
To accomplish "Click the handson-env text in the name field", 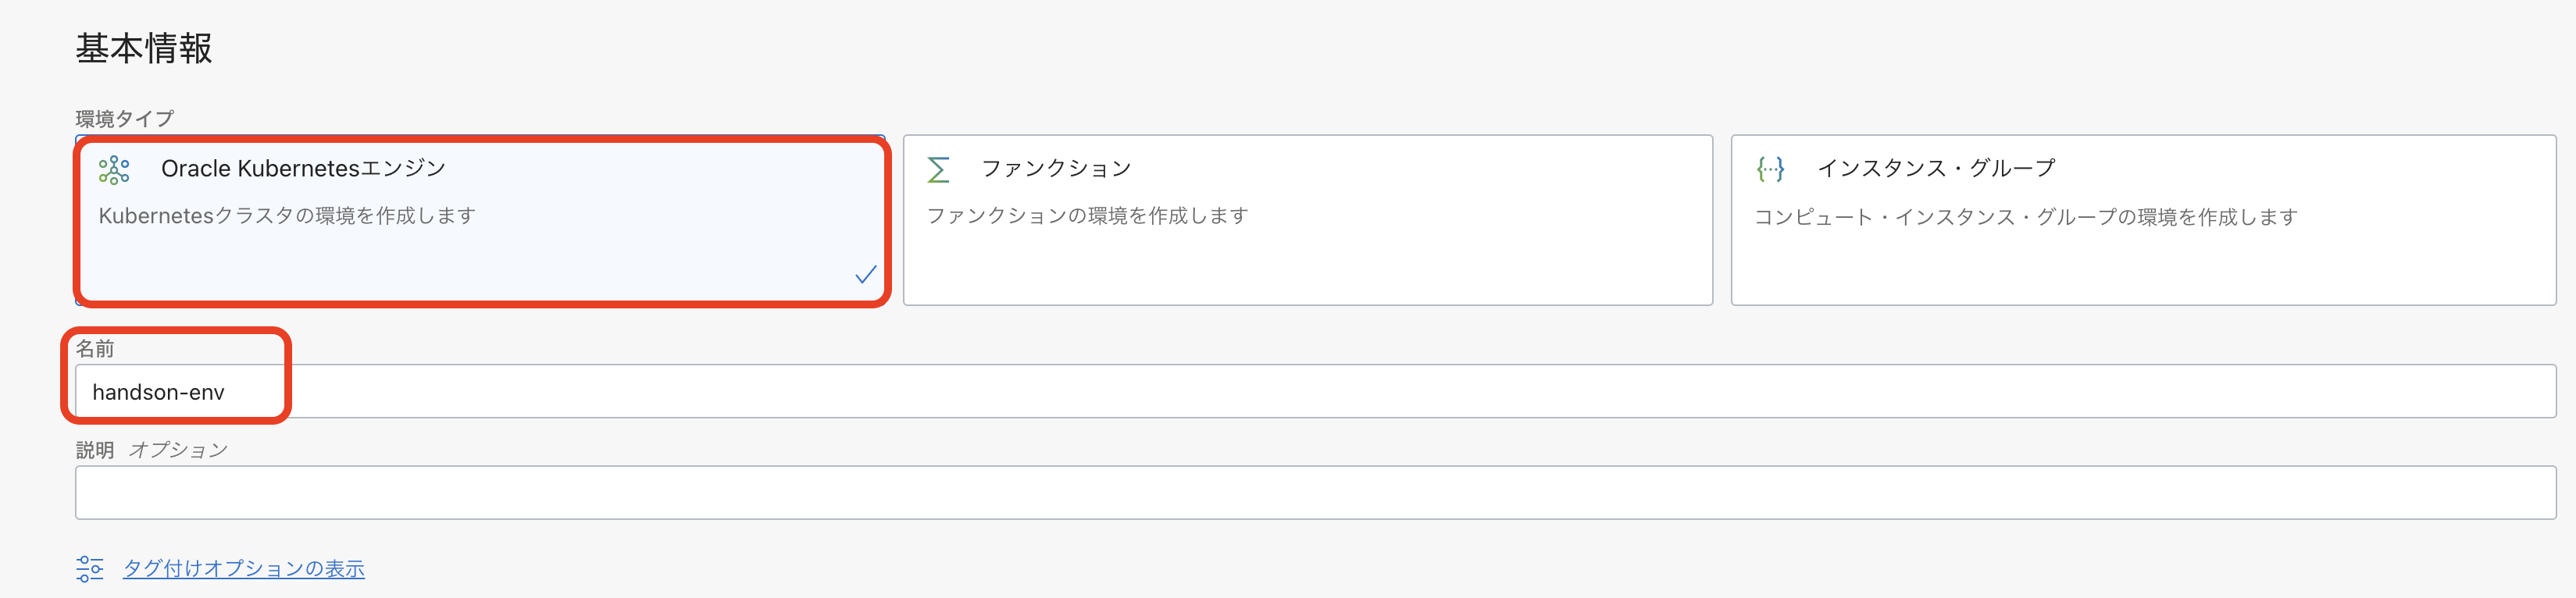I will 158,392.
